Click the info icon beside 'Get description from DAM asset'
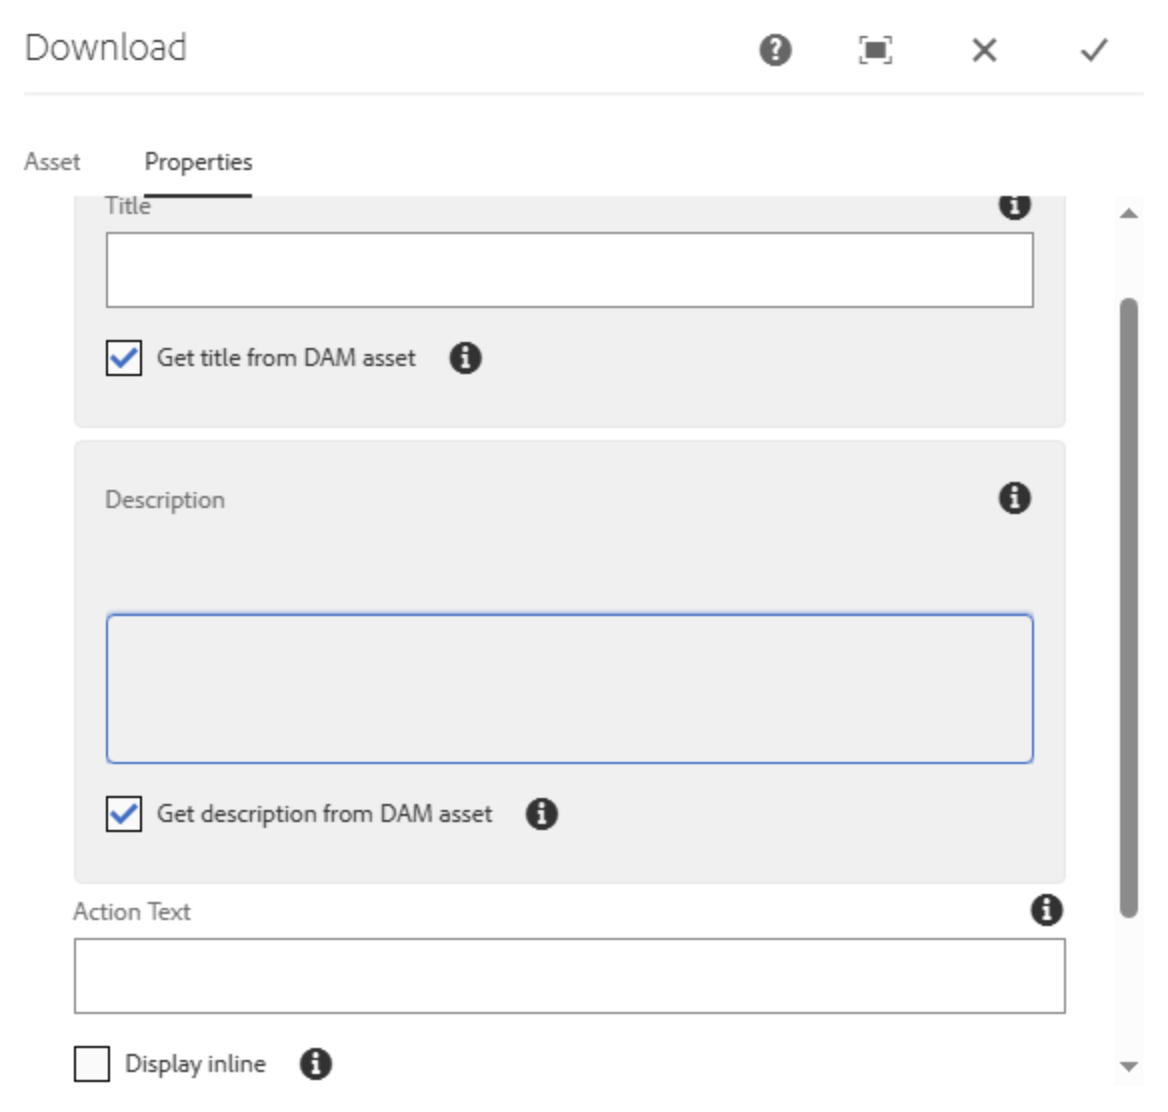Image resolution: width=1168 pixels, height=1112 pixels. pos(541,814)
